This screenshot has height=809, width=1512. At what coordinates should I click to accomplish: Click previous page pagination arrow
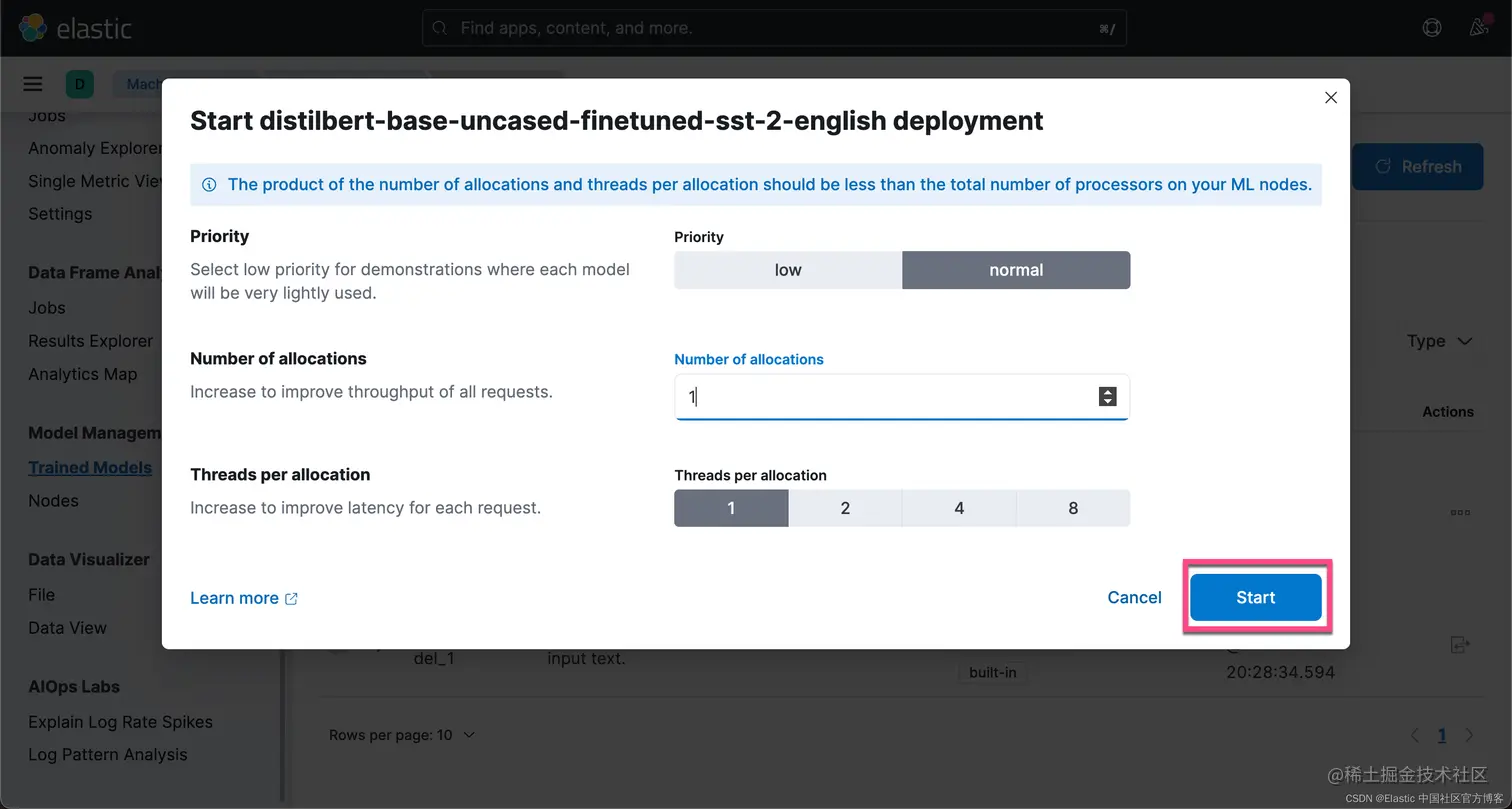tap(1415, 735)
